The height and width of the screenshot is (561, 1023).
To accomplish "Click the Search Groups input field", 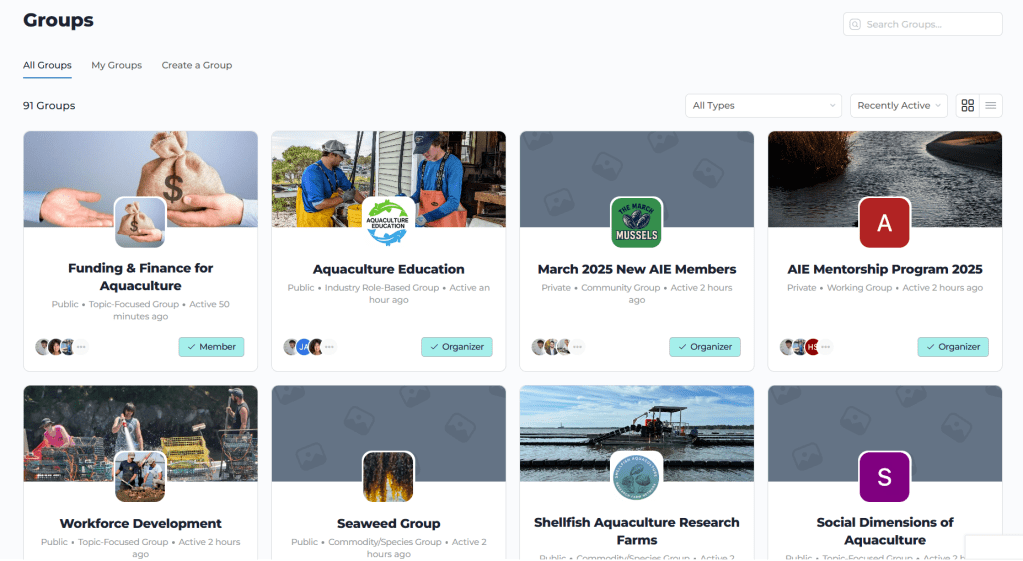I will (x=930, y=24).
